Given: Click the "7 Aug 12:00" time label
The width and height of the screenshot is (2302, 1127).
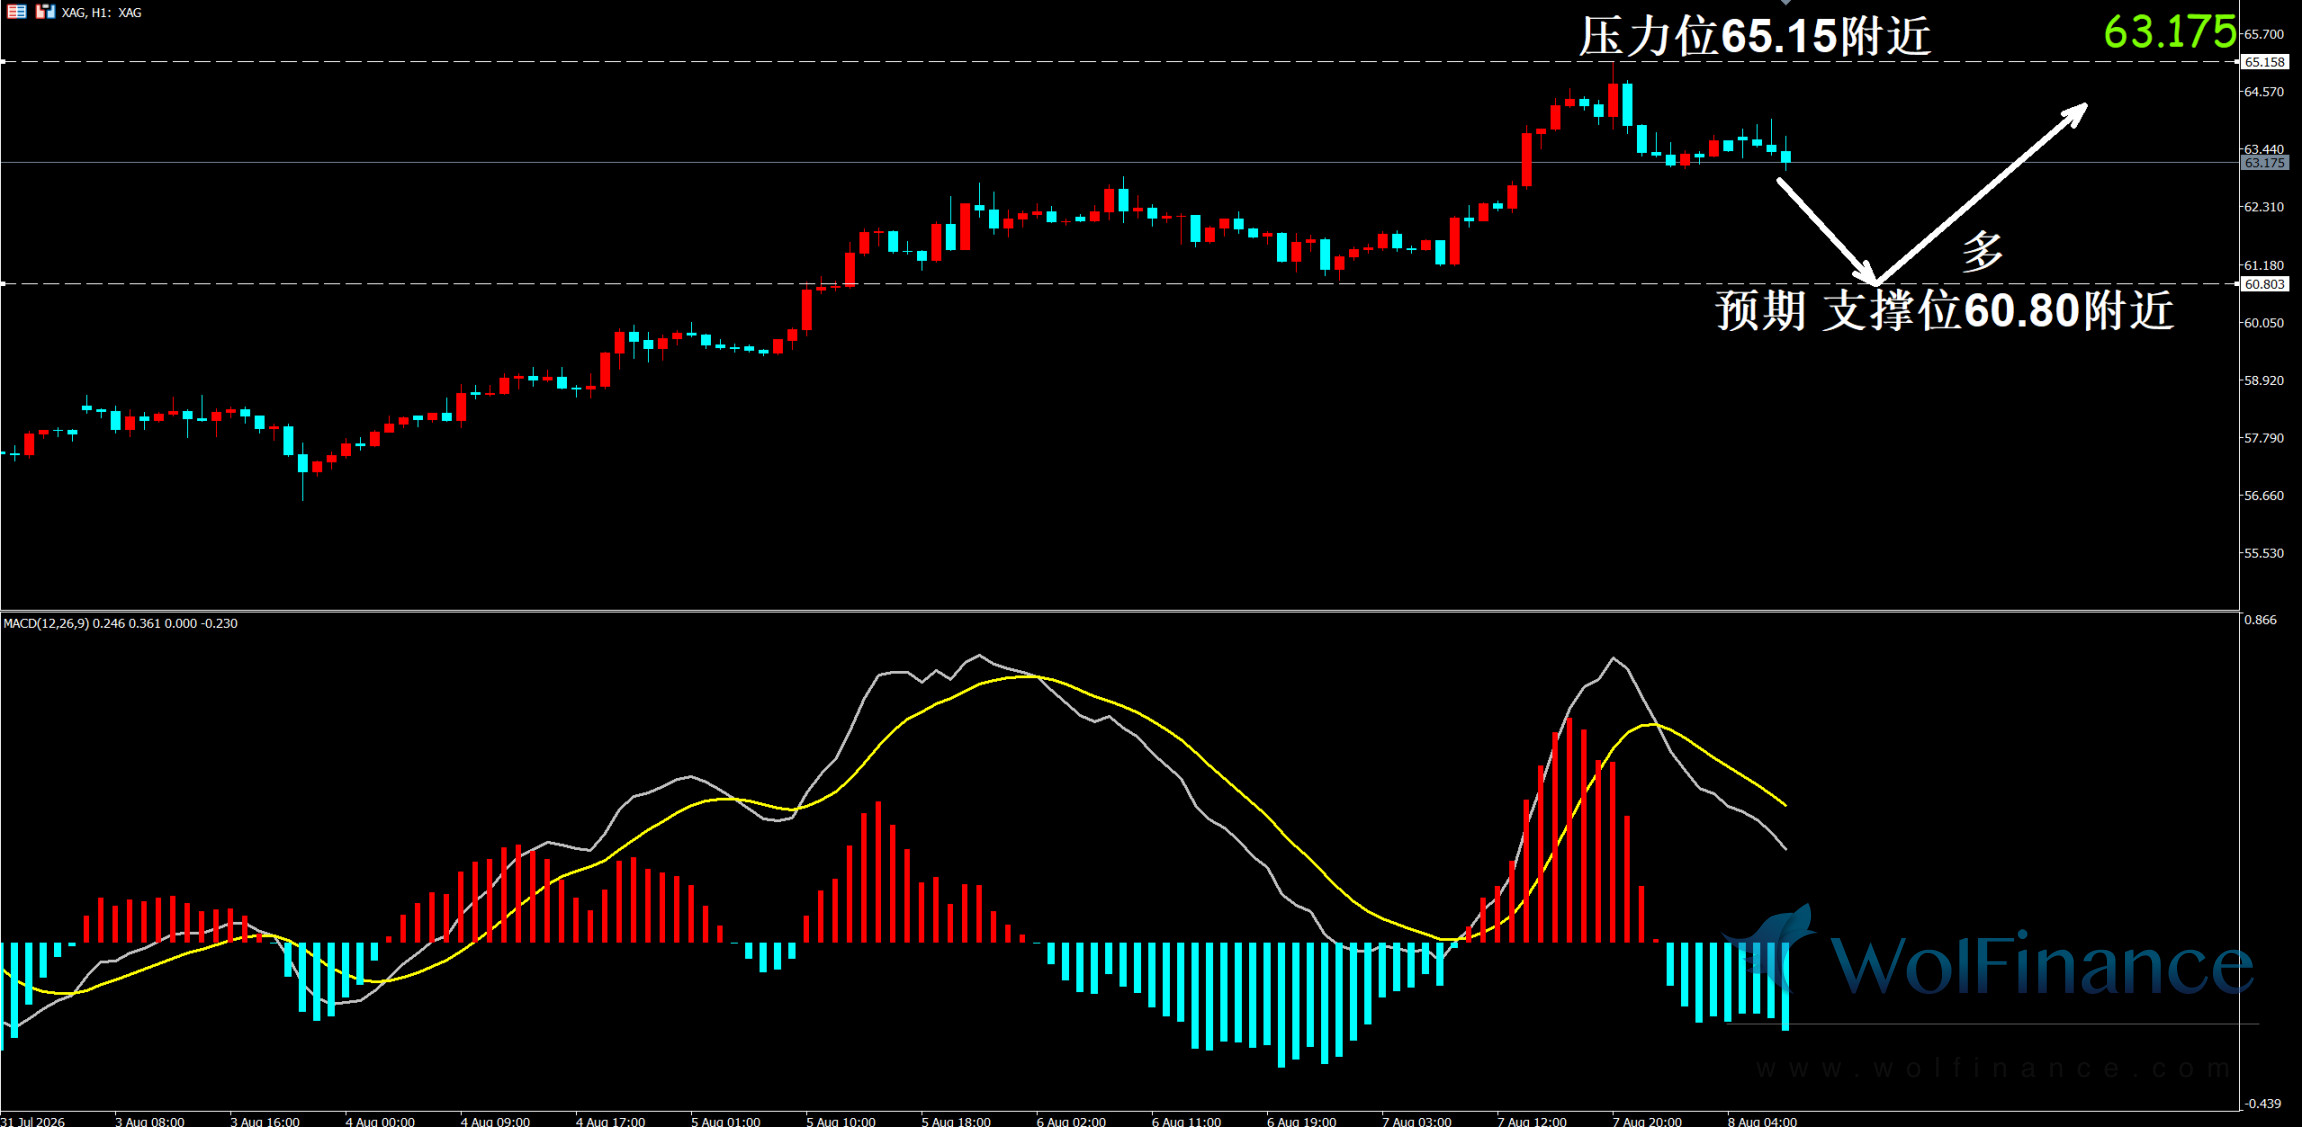Looking at the screenshot, I should point(1532,1121).
